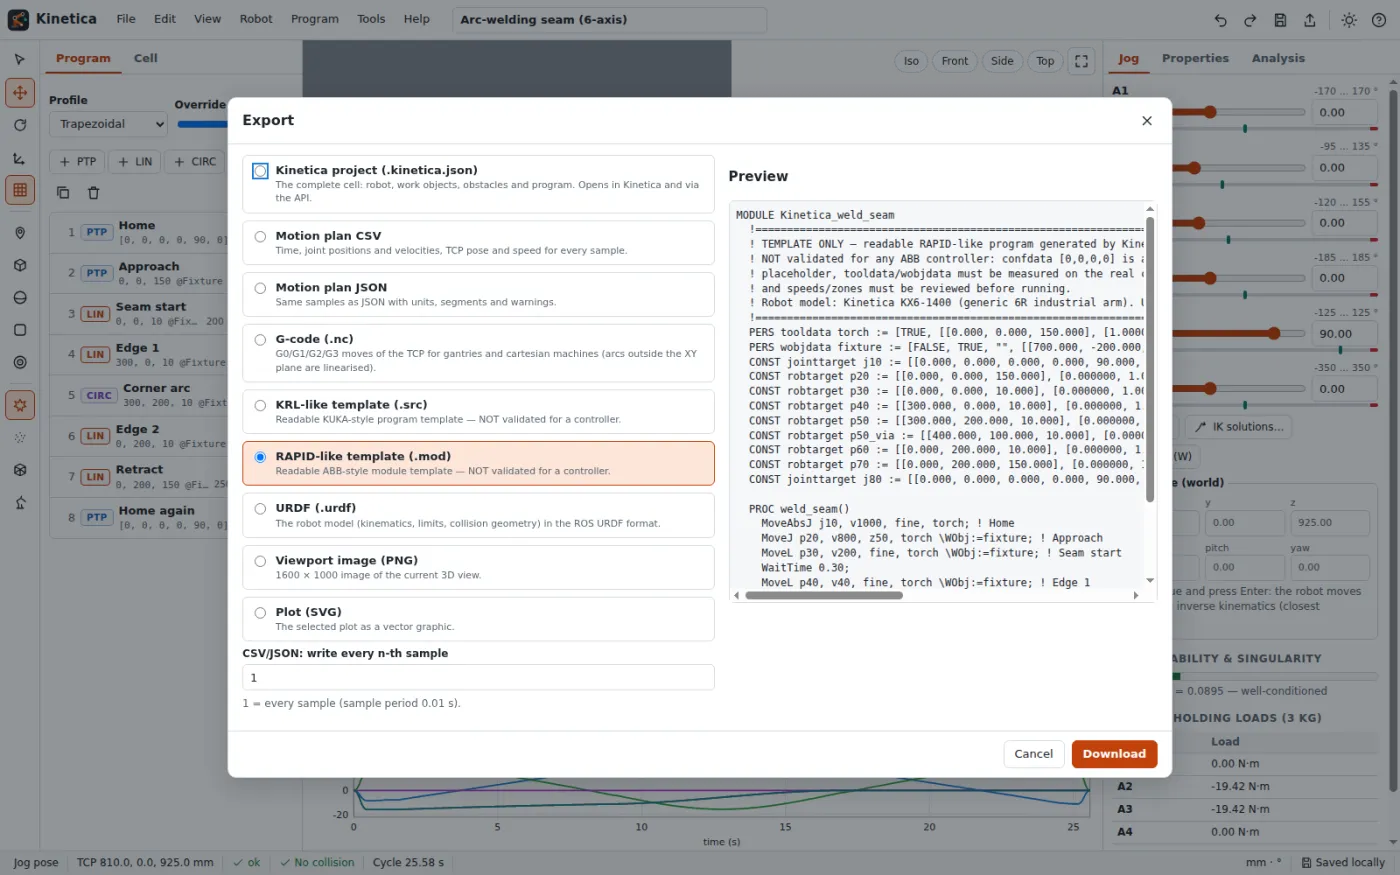Click the slider handle beside value 90.00

click(1273, 333)
